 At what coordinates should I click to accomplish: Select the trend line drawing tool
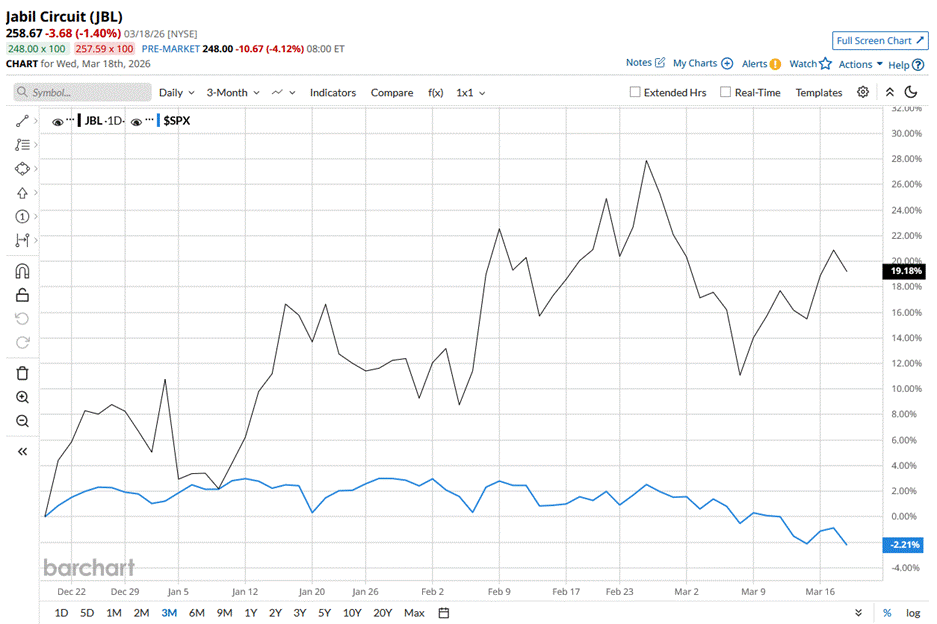22,121
